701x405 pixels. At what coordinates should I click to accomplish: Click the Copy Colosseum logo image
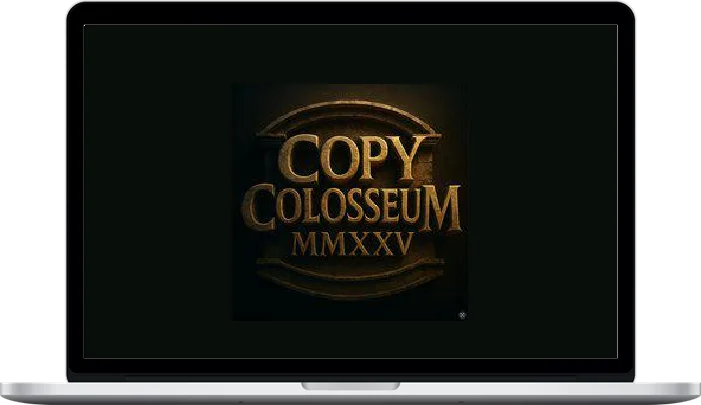point(351,202)
